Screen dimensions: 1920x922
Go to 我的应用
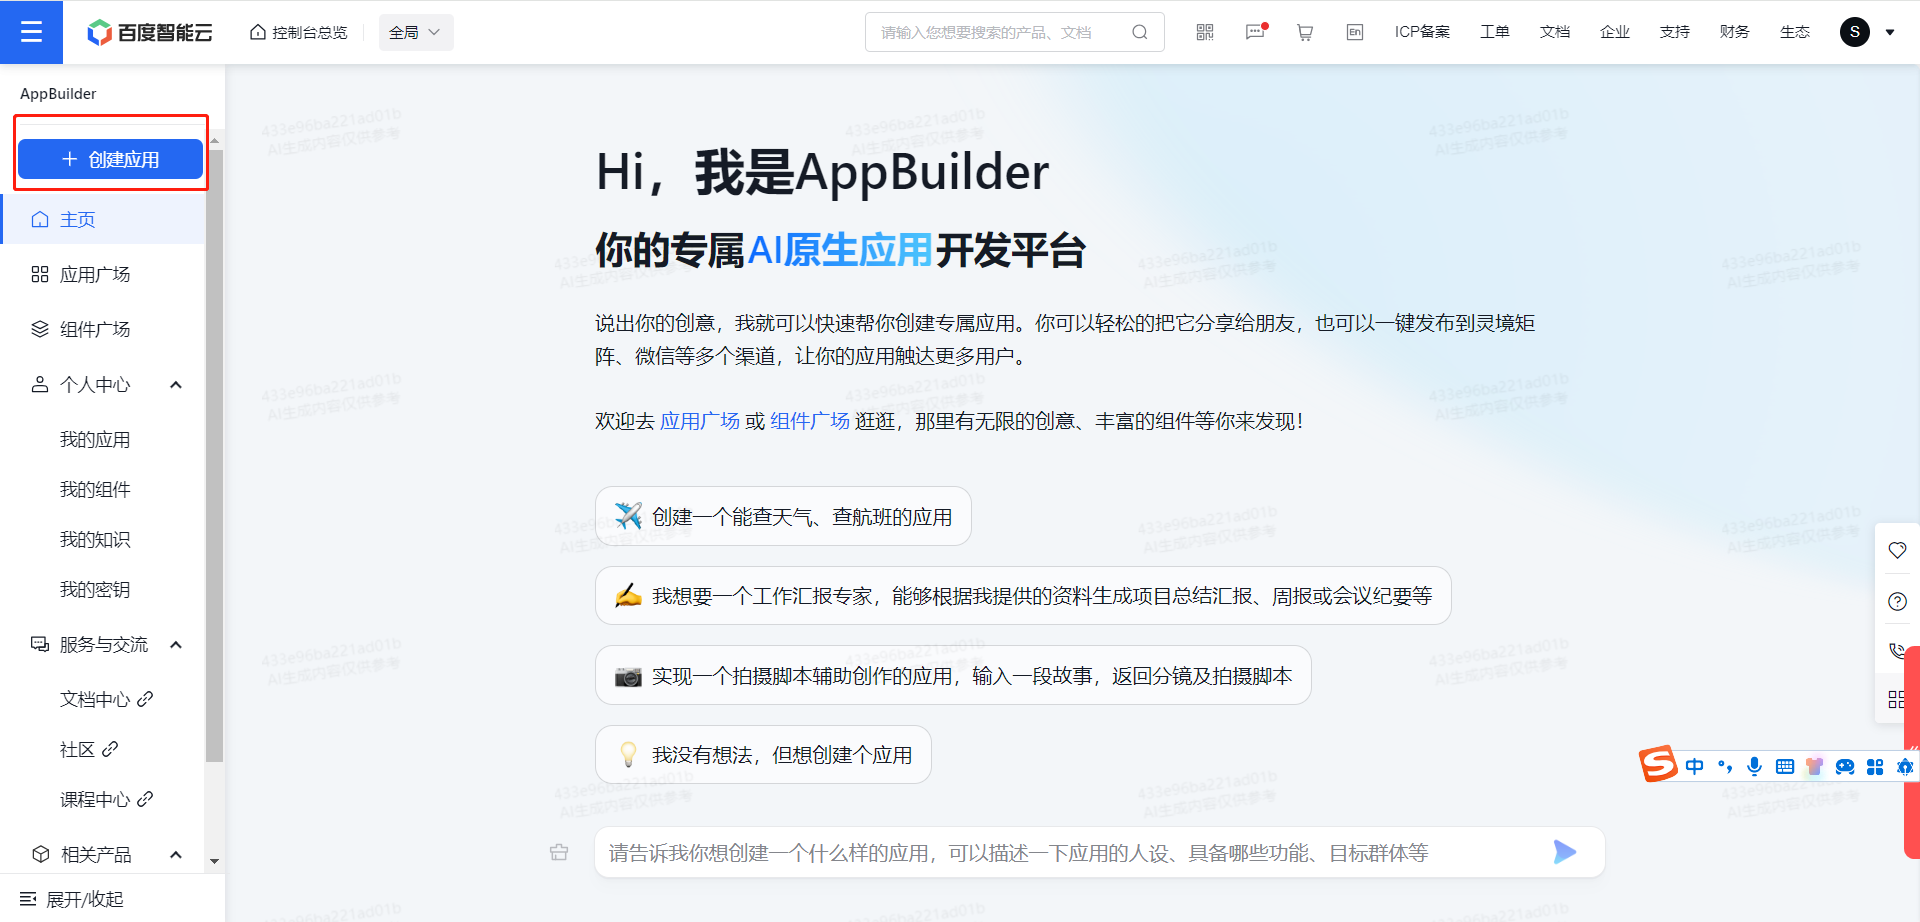95,439
